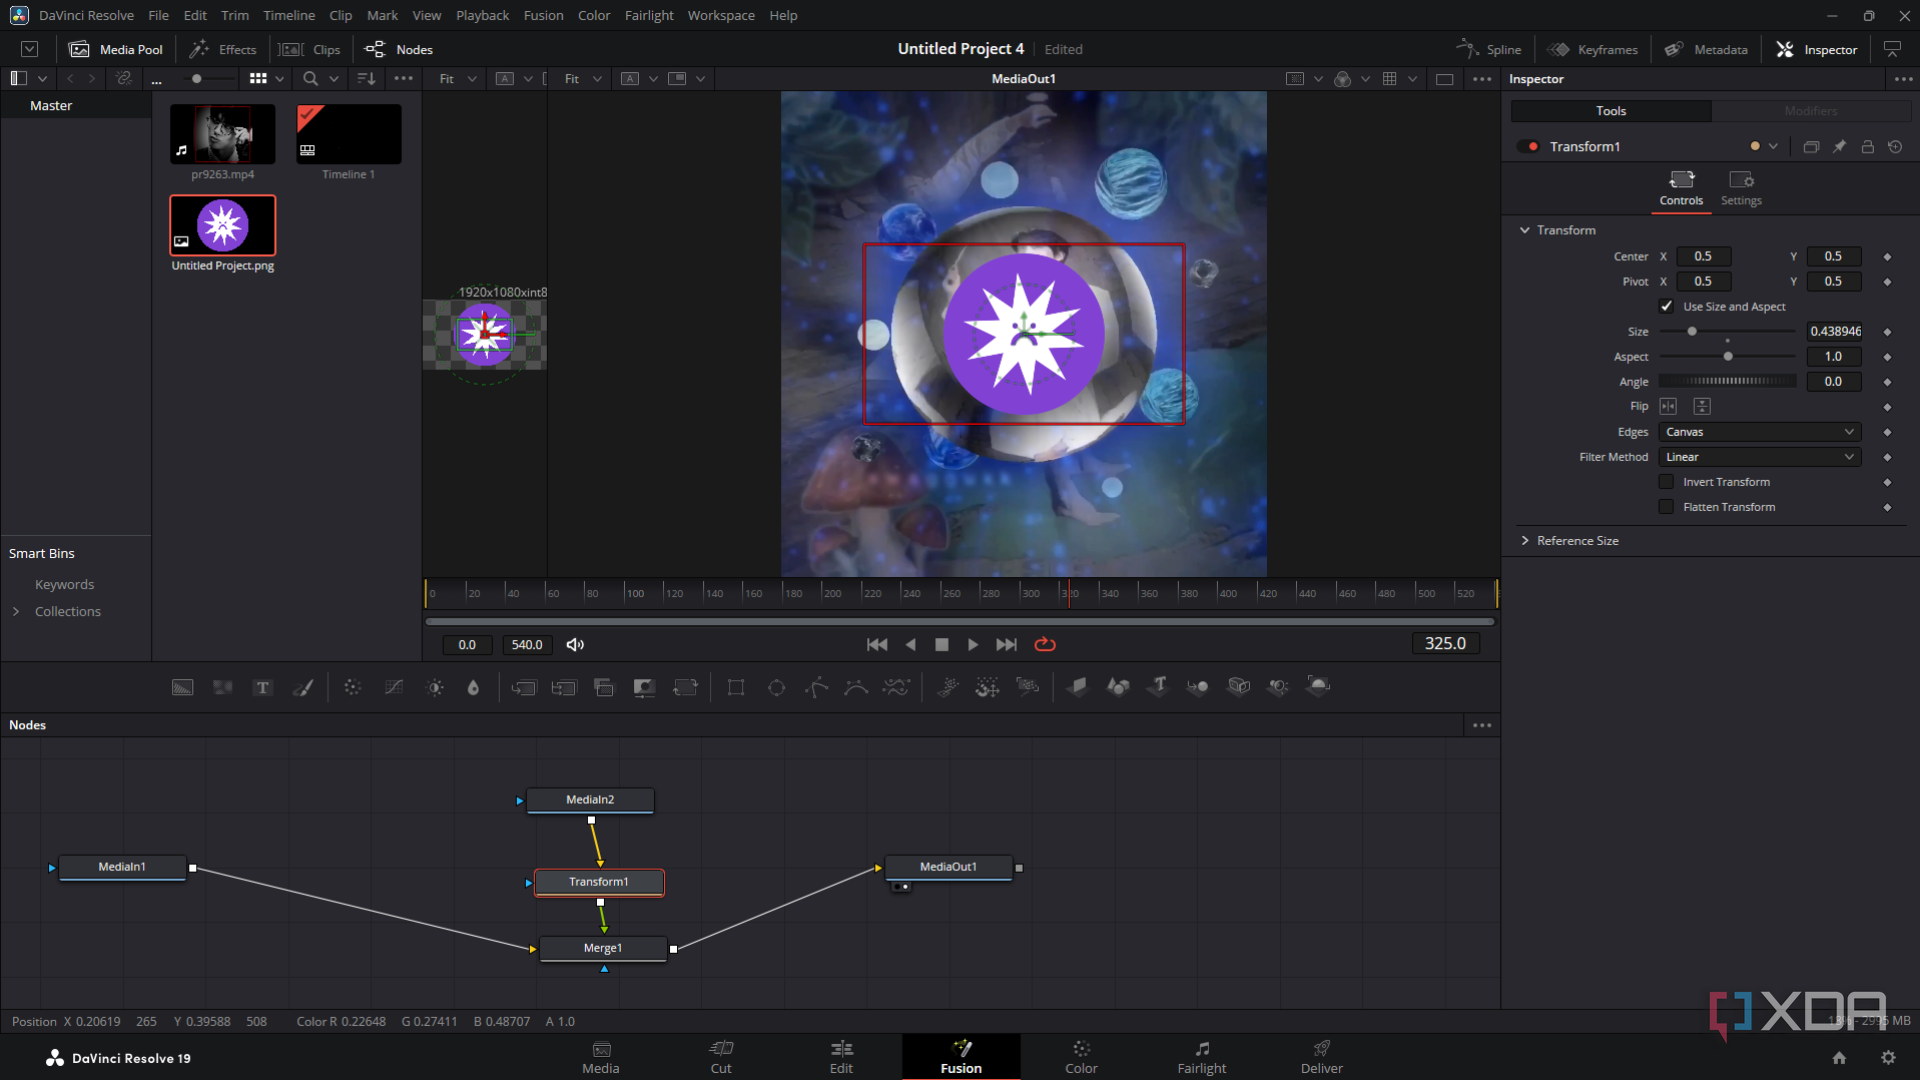Image resolution: width=1920 pixels, height=1080 pixels.
Task: Switch to the Settings tab in Inspector
Action: pos(1741,188)
